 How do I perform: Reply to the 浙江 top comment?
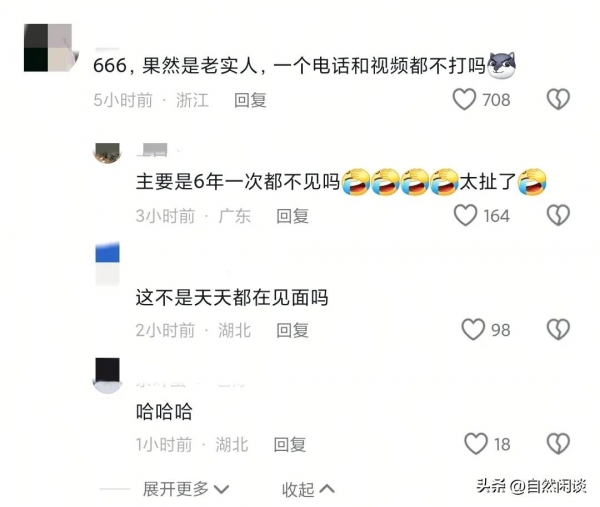250,100
